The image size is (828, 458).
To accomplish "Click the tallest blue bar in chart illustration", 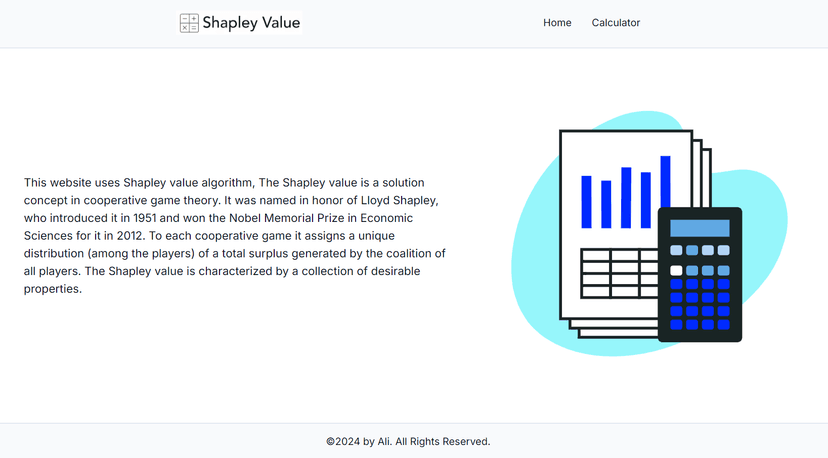I will pyautogui.click(x=665, y=182).
